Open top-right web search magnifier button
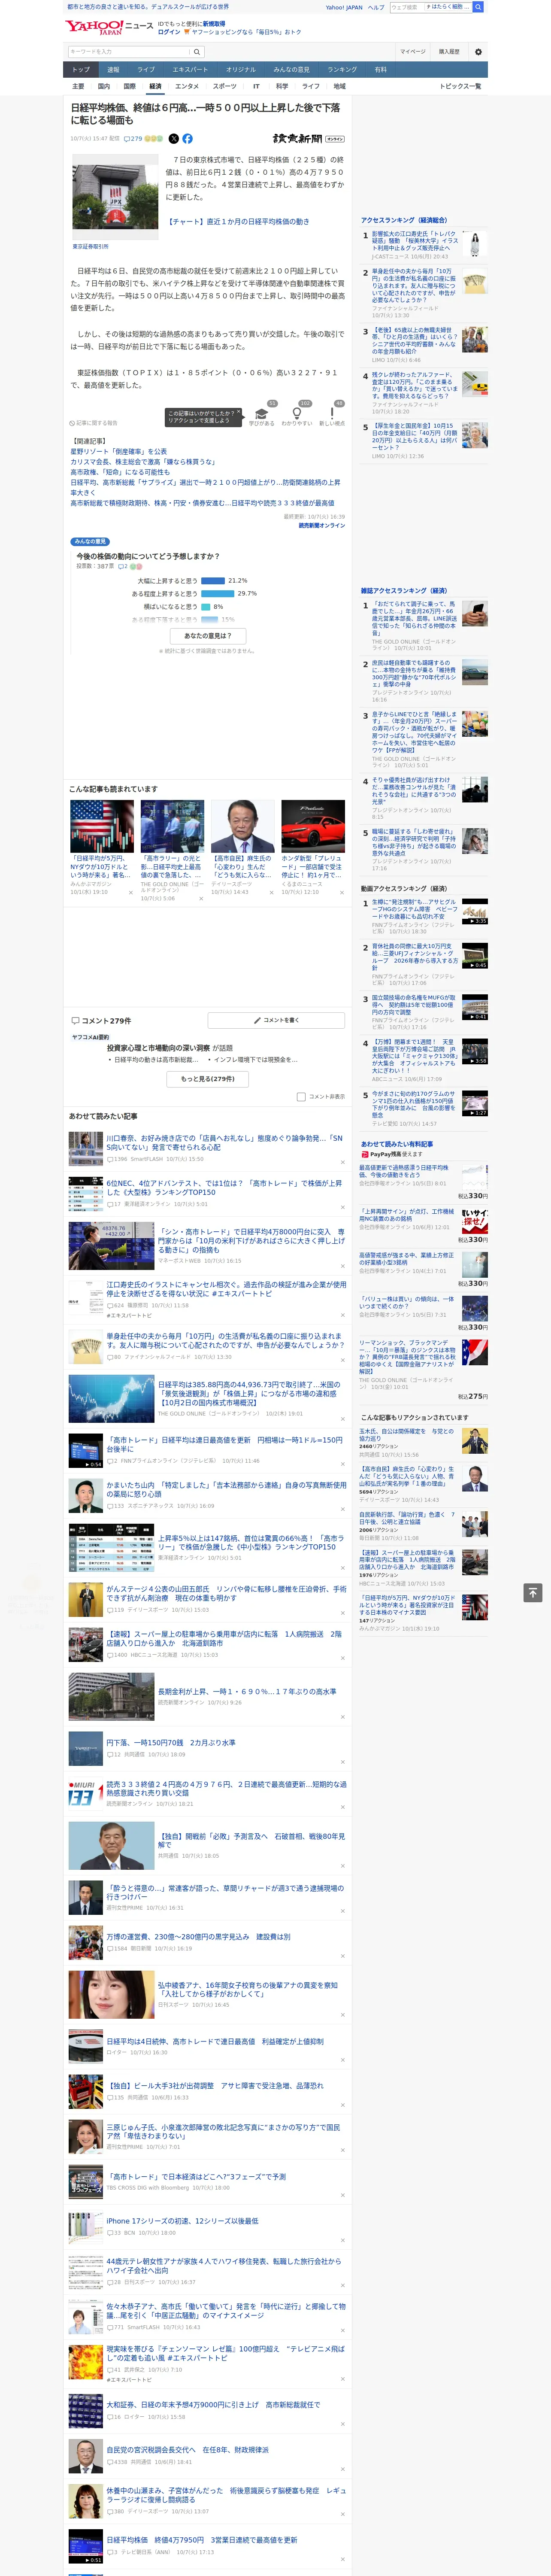 tap(478, 7)
